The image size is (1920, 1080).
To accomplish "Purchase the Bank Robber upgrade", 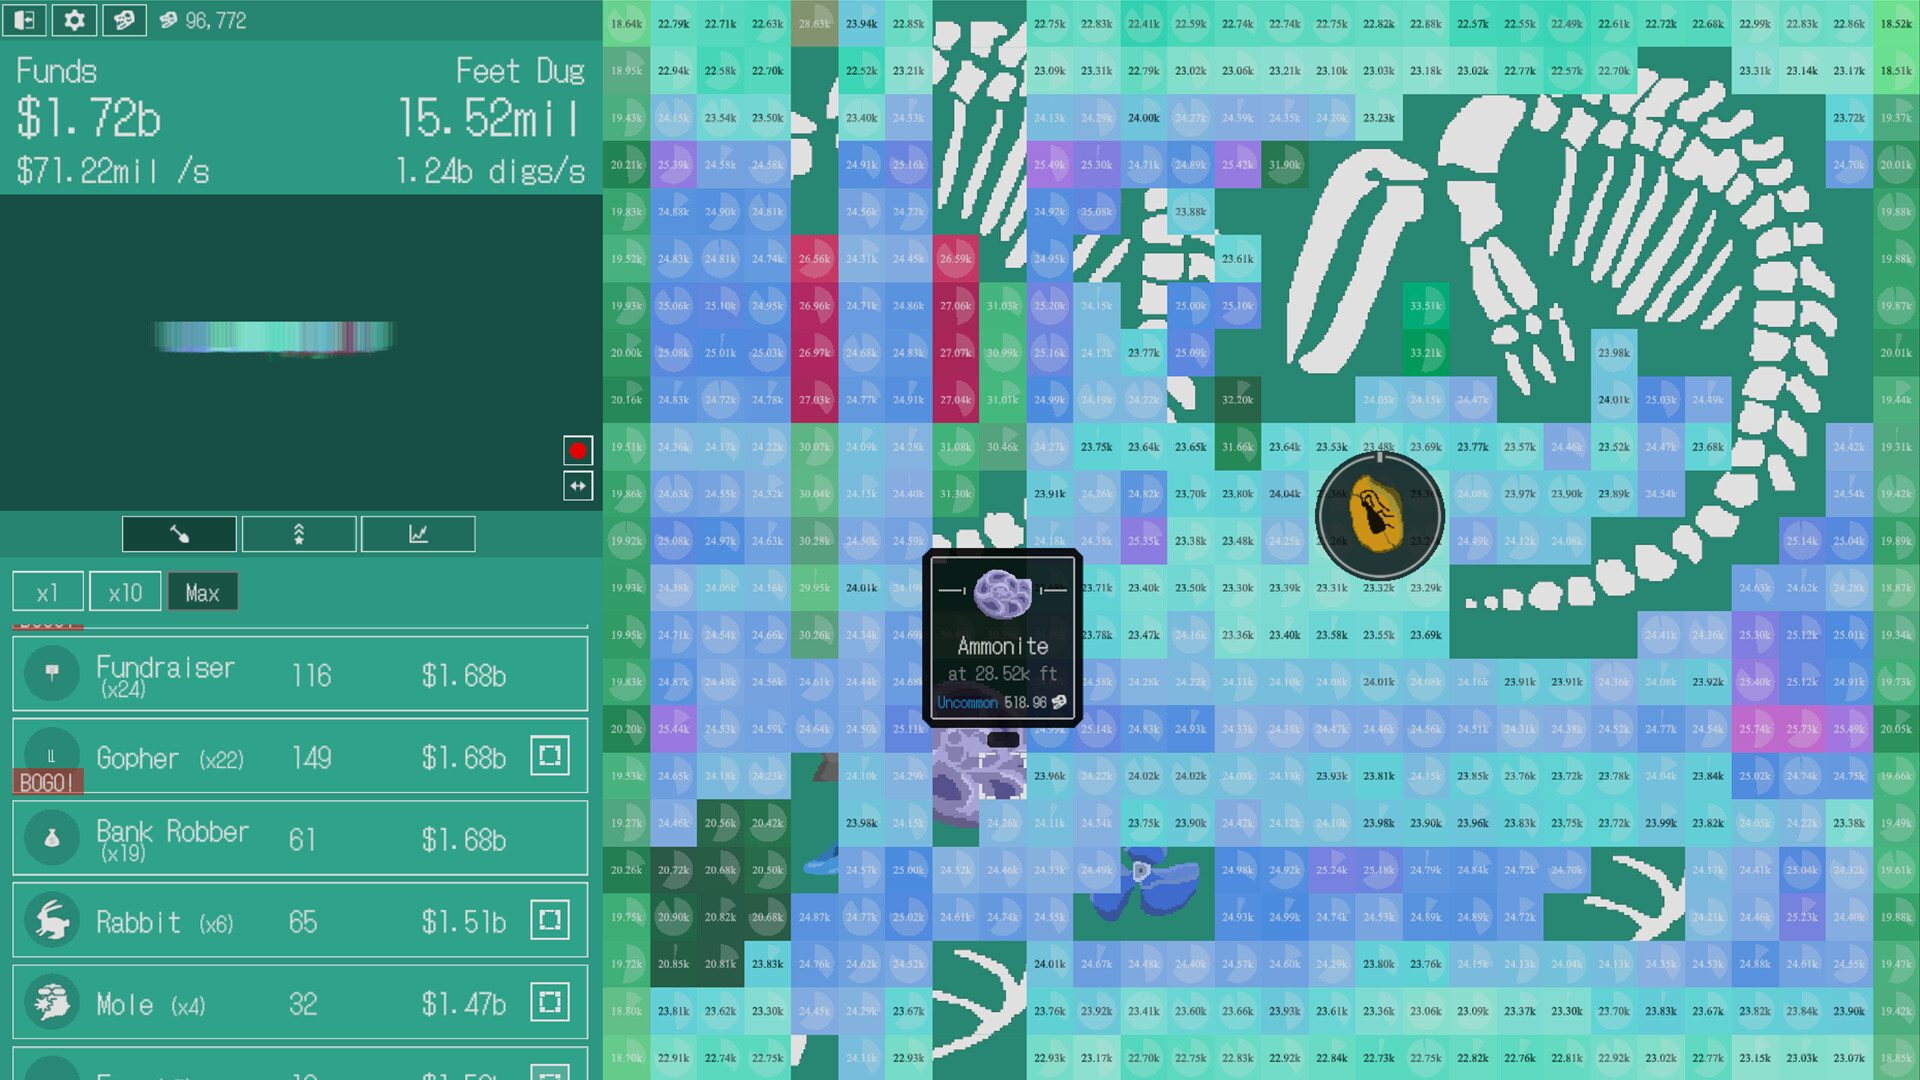I will (300, 838).
